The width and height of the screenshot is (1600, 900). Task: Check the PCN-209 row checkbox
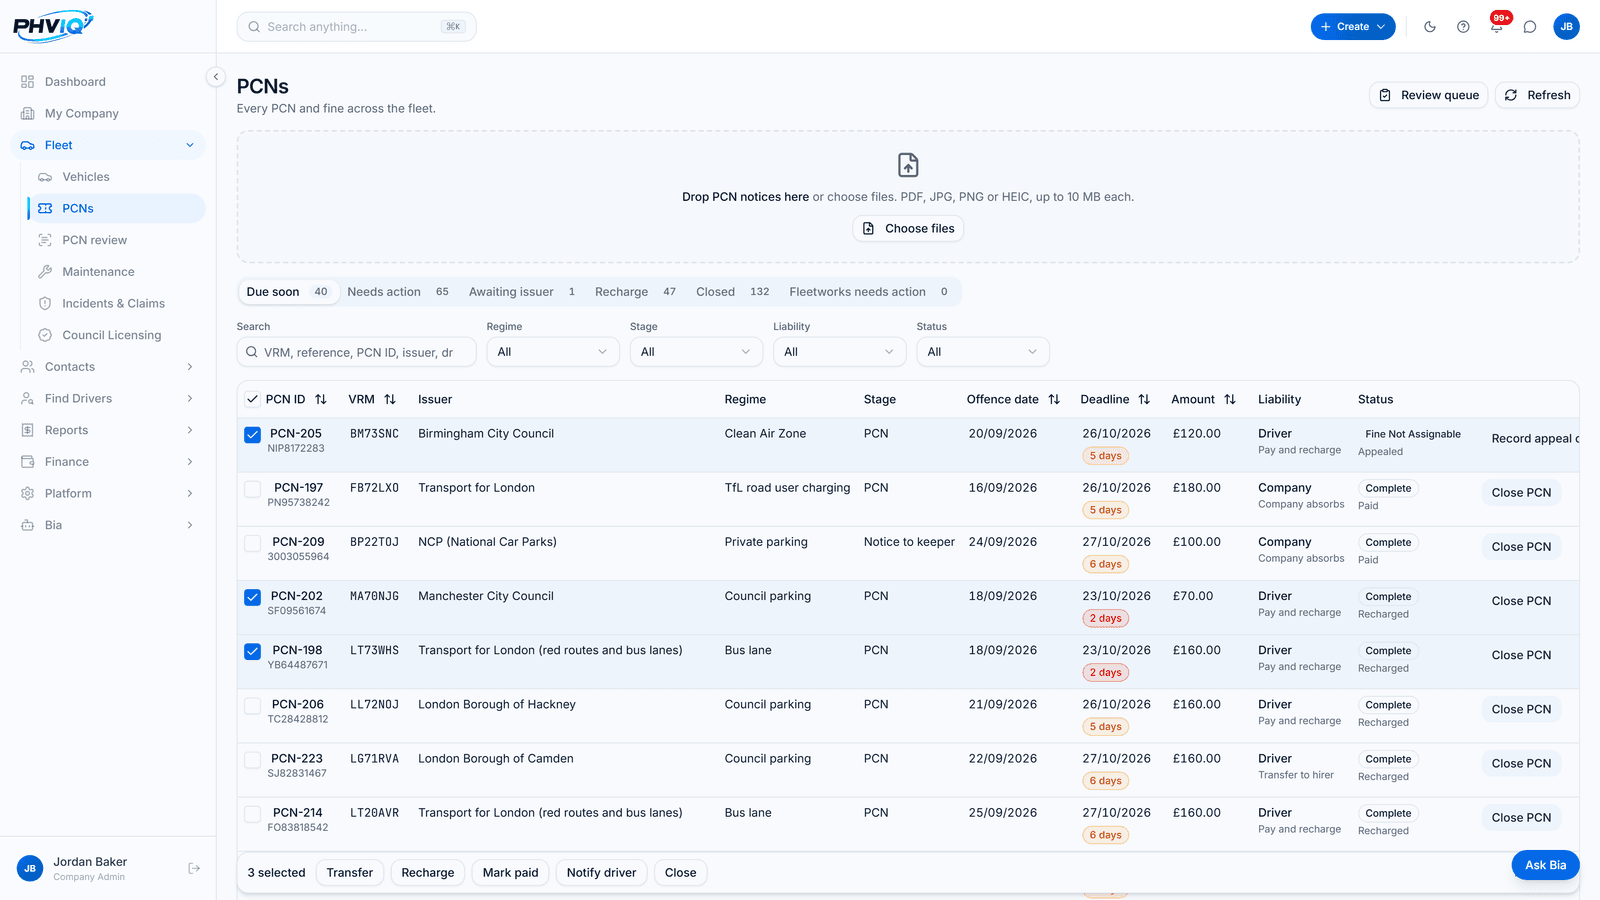(x=253, y=543)
